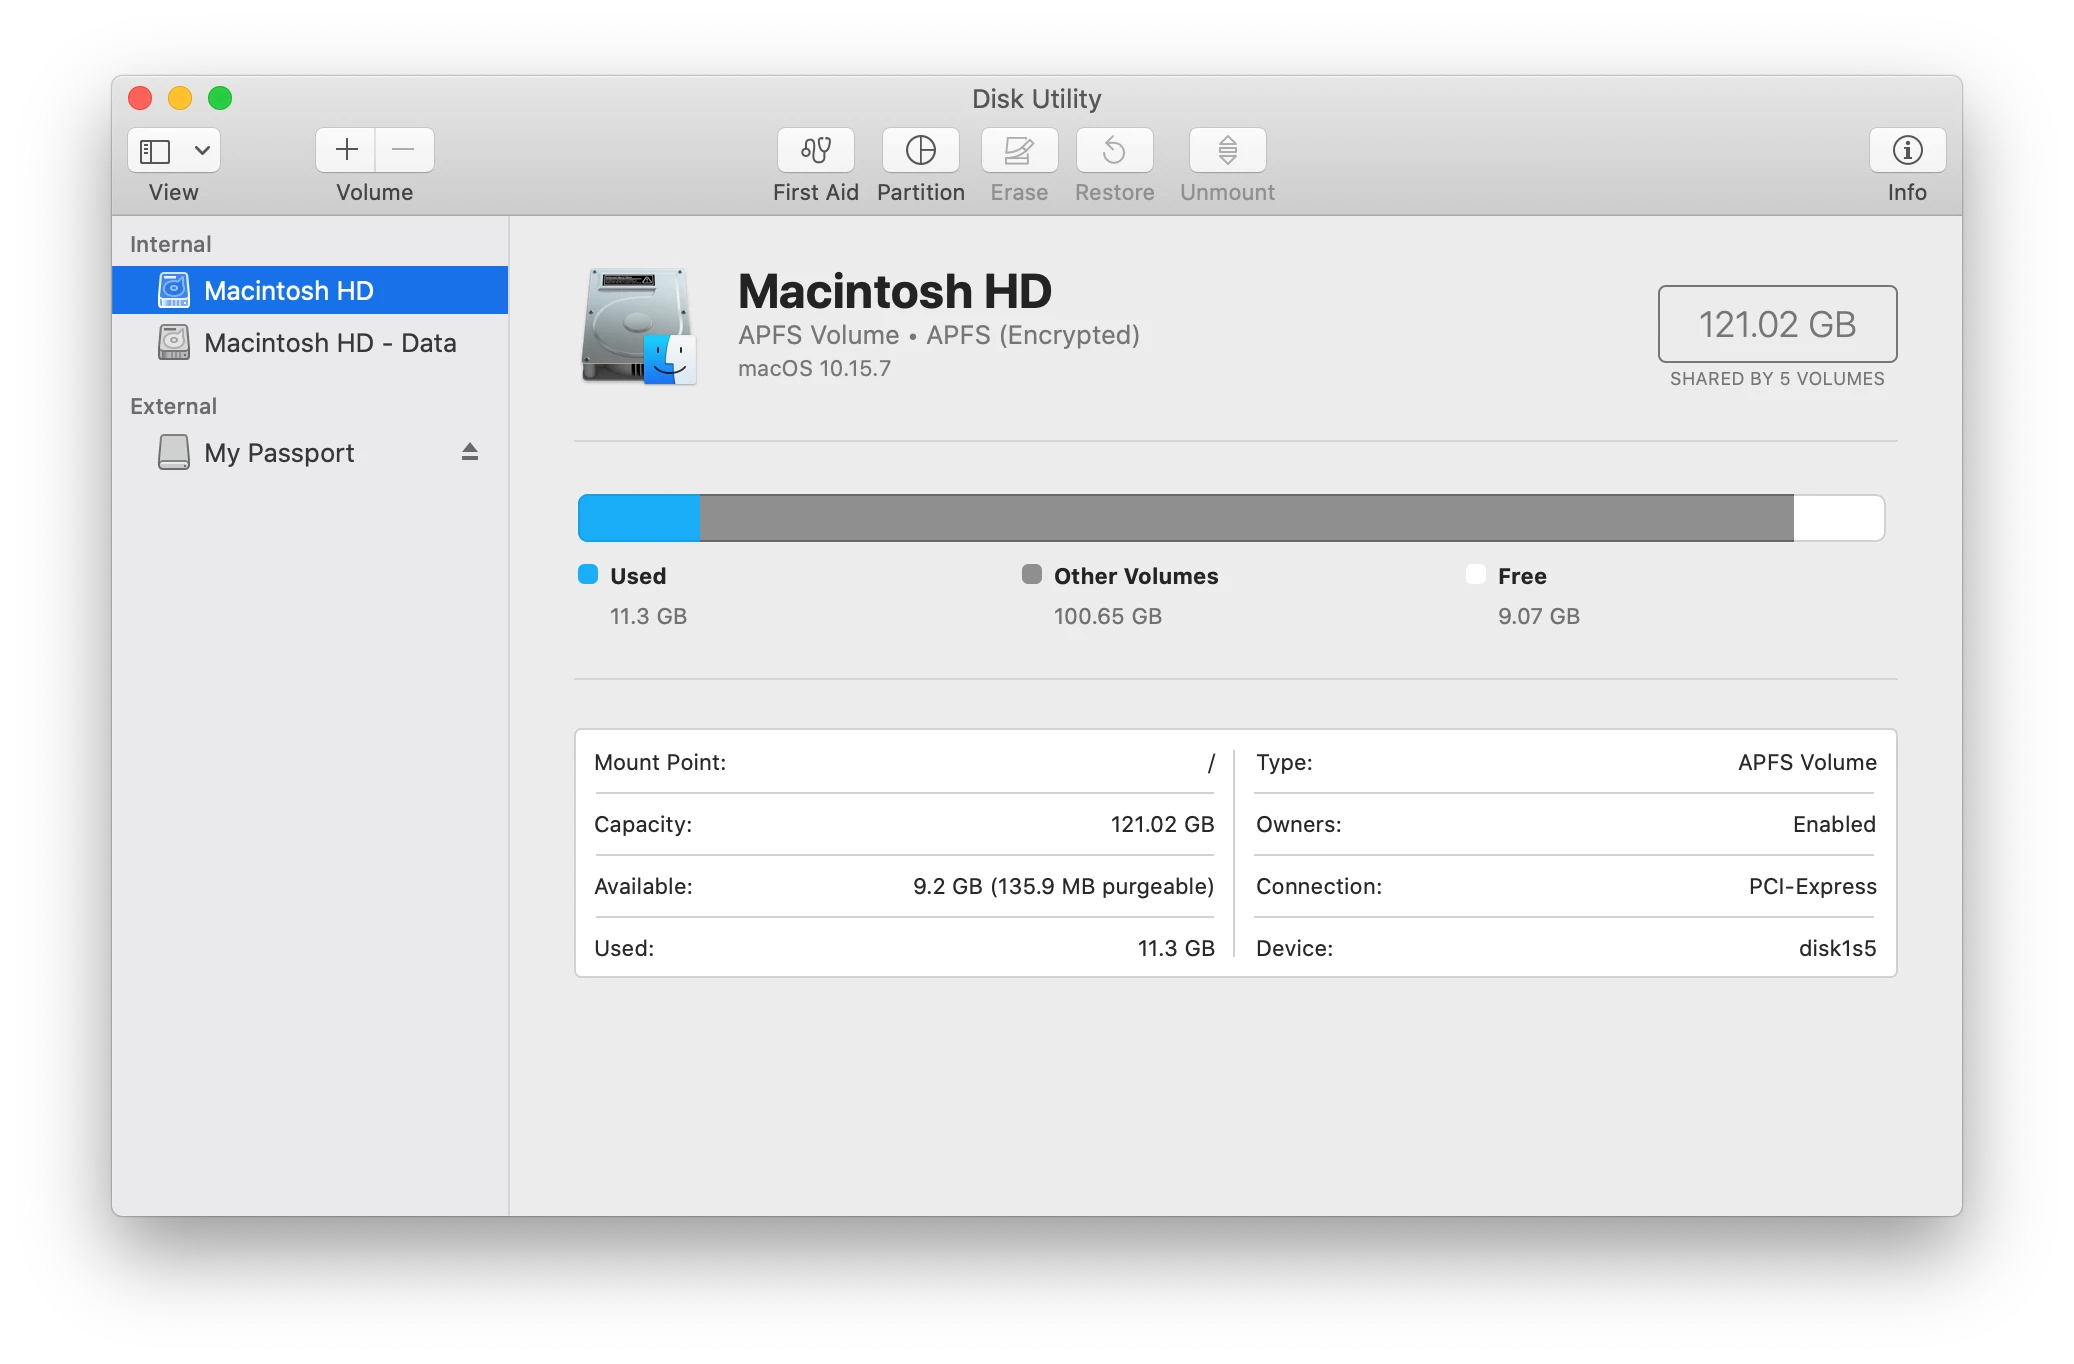
Task: Eject My Passport drive
Action: click(470, 452)
